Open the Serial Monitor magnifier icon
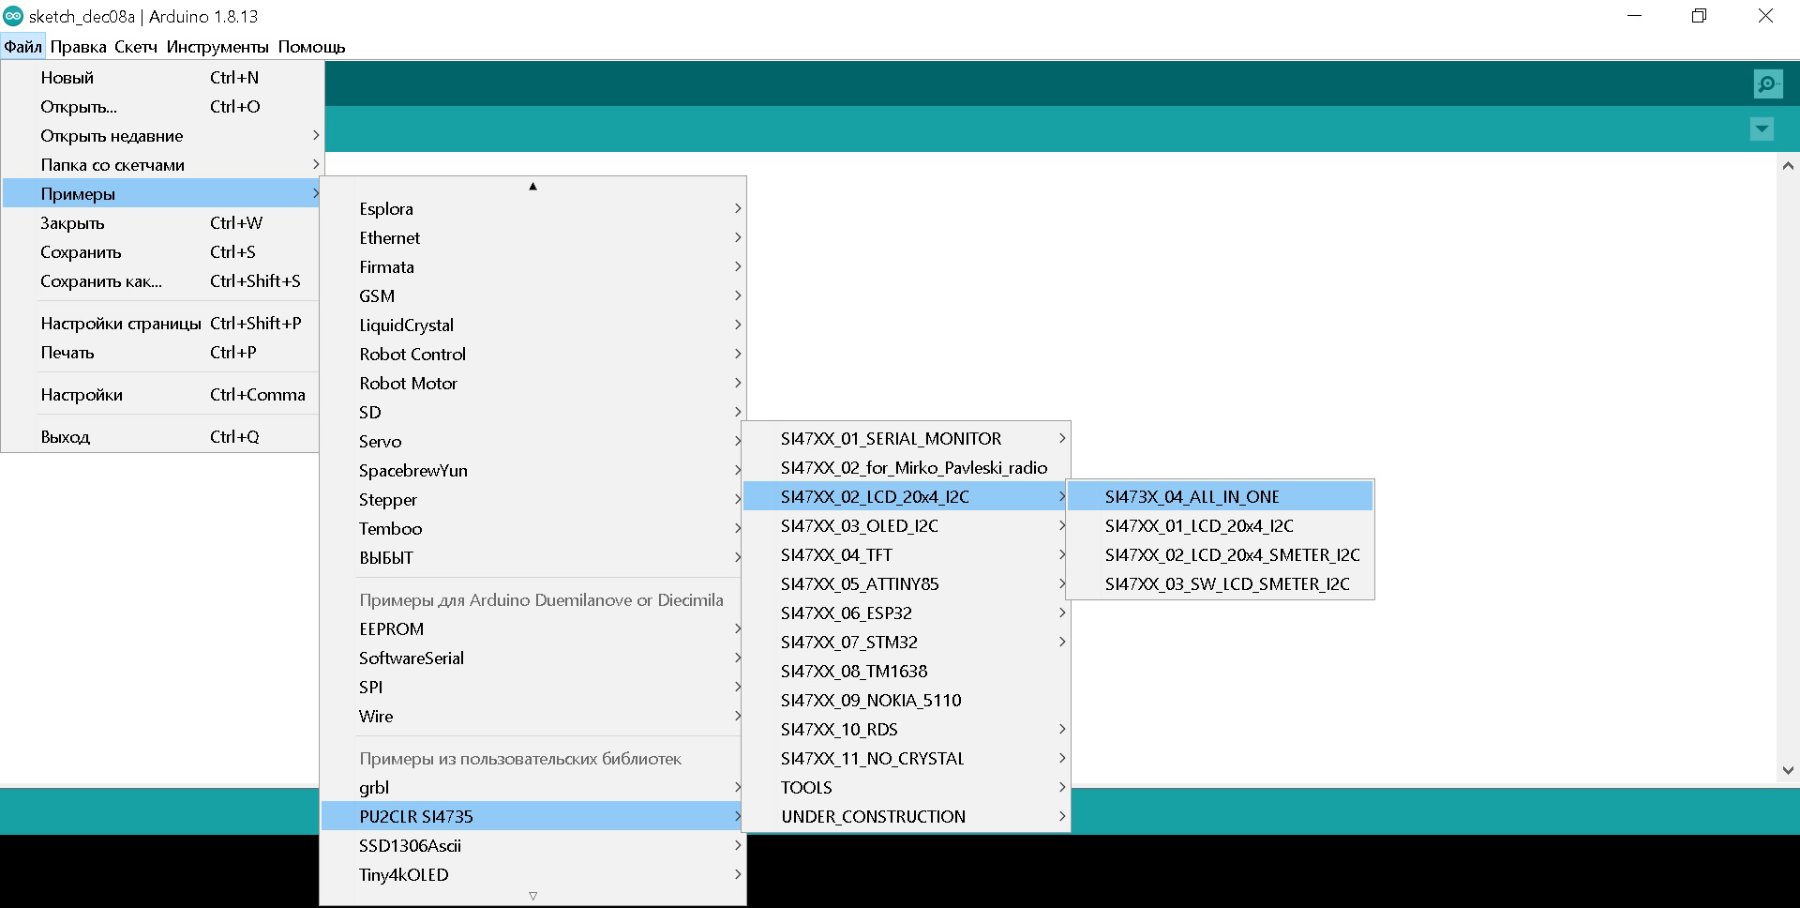 pos(1767,84)
